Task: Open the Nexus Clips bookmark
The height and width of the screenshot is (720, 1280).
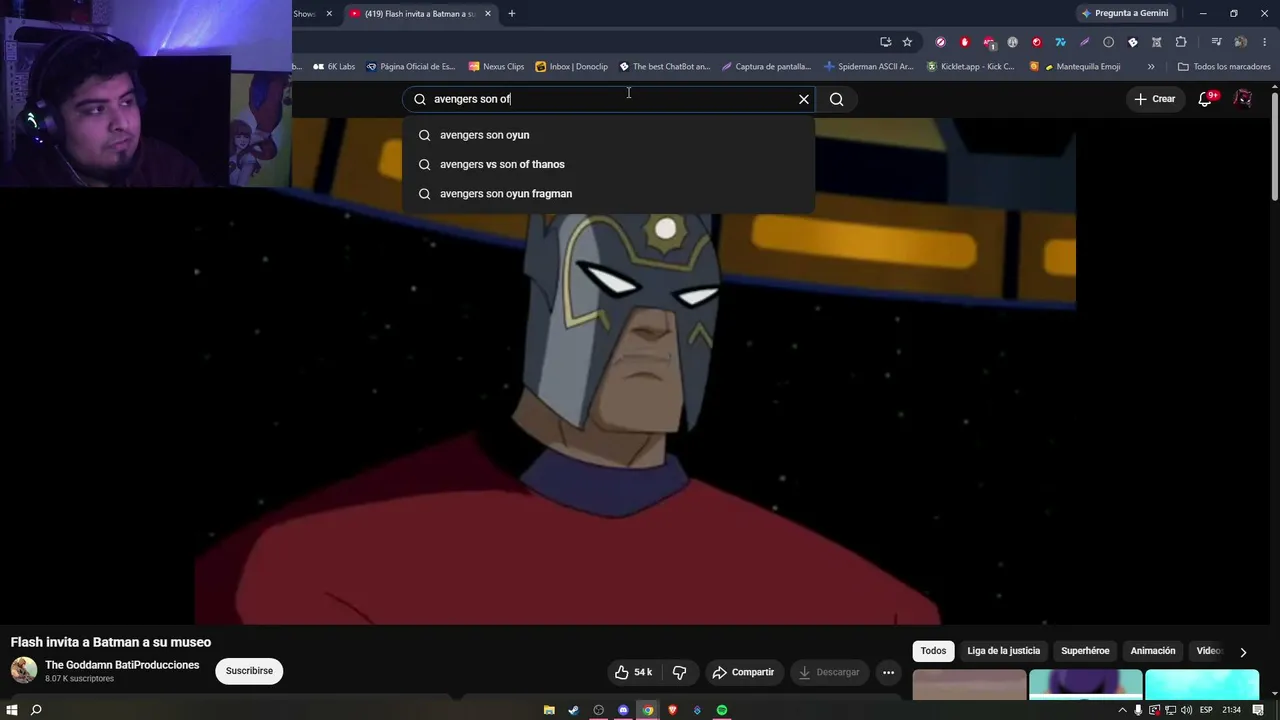Action: (496, 67)
